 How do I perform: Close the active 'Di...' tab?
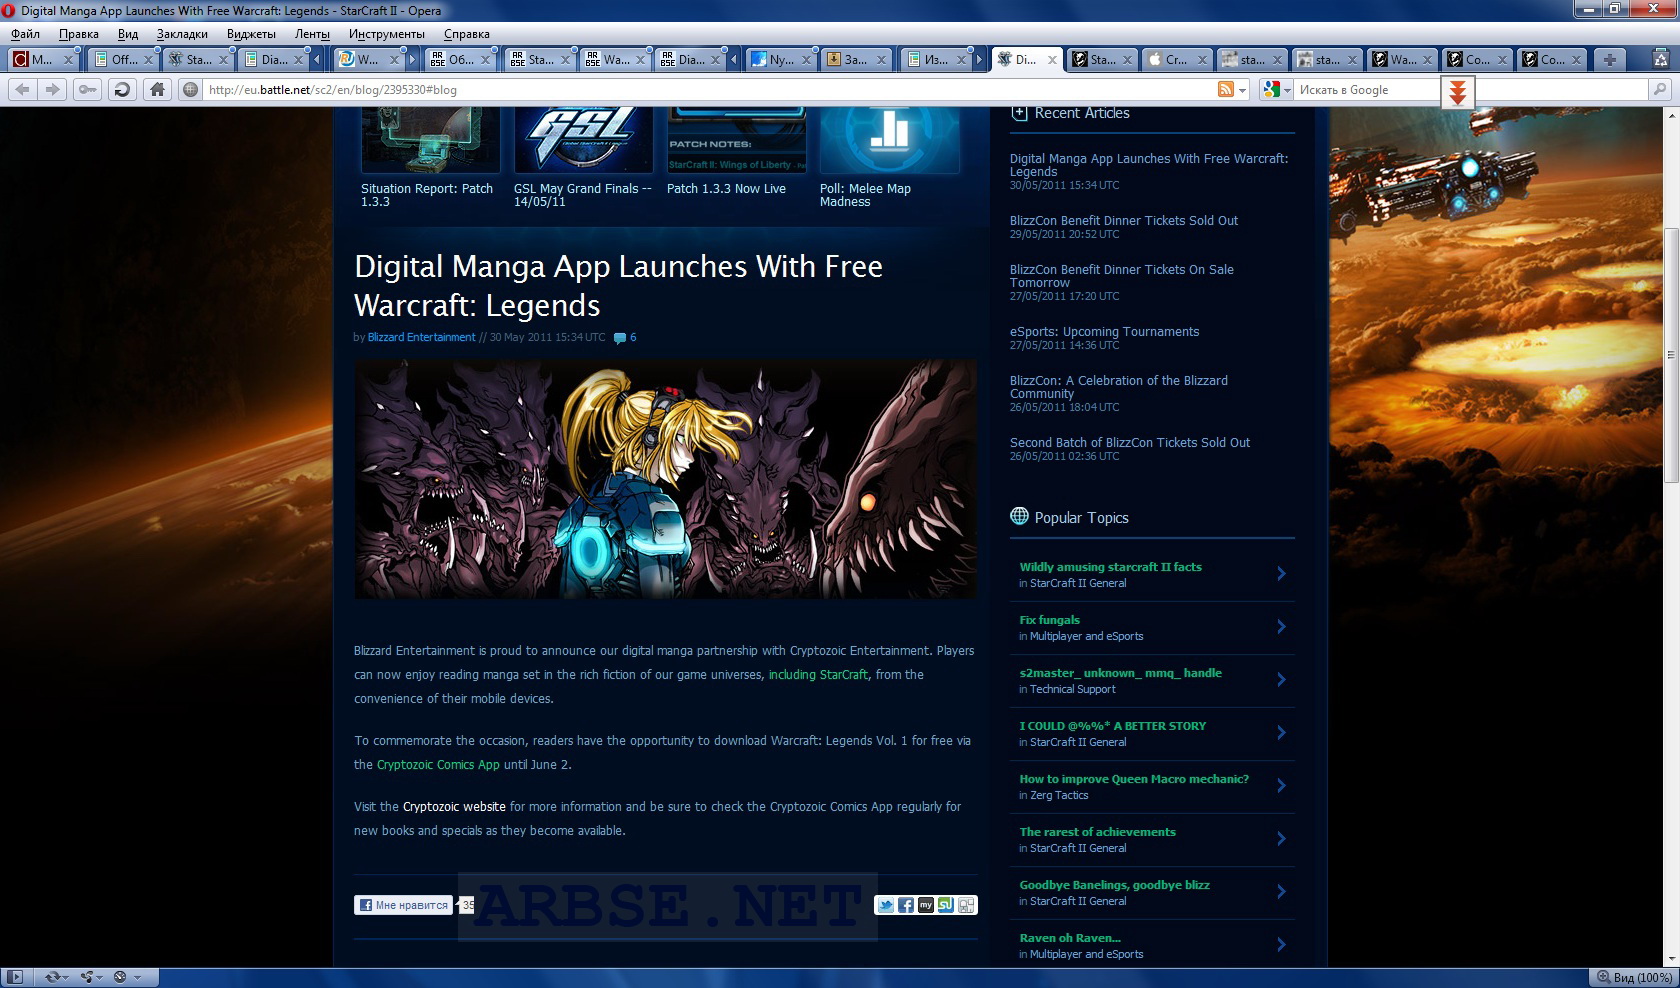coord(1052,60)
